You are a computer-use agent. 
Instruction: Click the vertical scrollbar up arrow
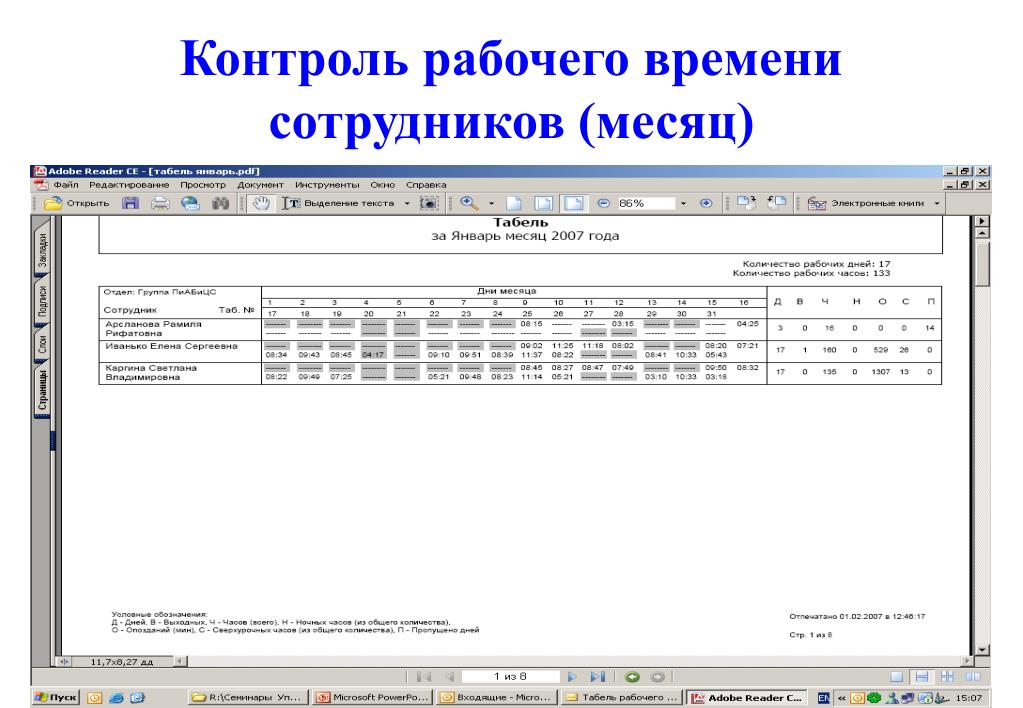982,233
